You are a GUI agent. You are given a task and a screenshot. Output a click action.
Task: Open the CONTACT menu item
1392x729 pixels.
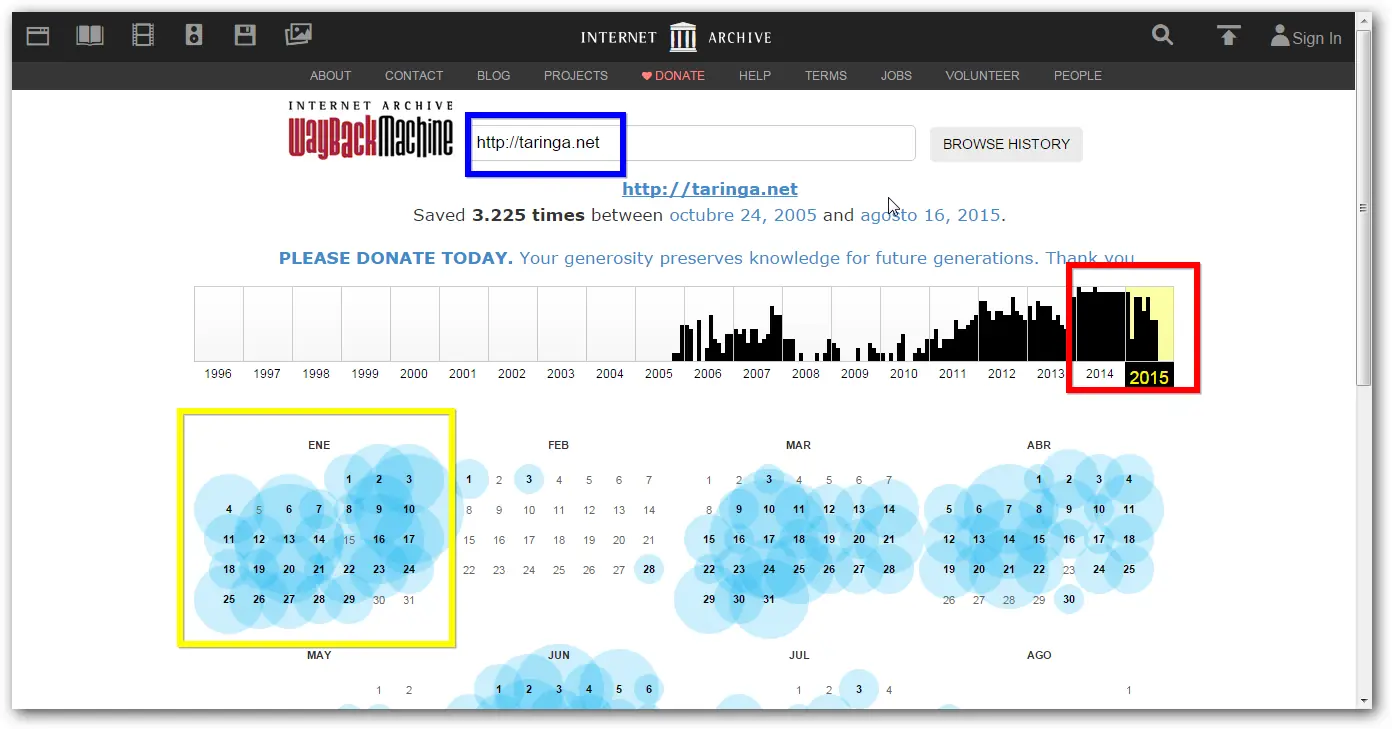click(x=414, y=76)
